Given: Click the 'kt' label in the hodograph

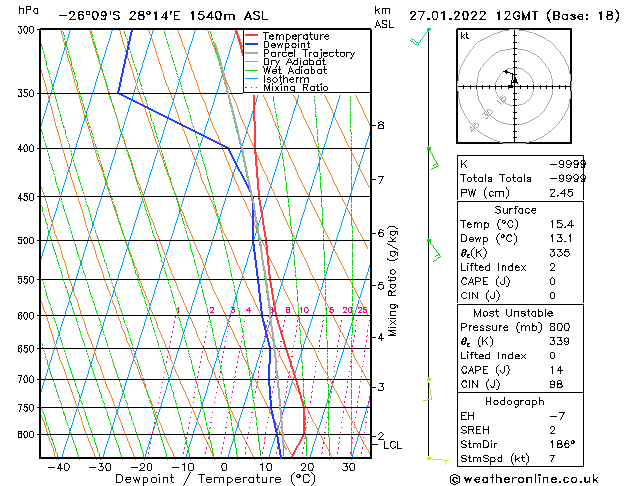Looking at the screenshot, I should pyautogui.click(x=465, y=36).
